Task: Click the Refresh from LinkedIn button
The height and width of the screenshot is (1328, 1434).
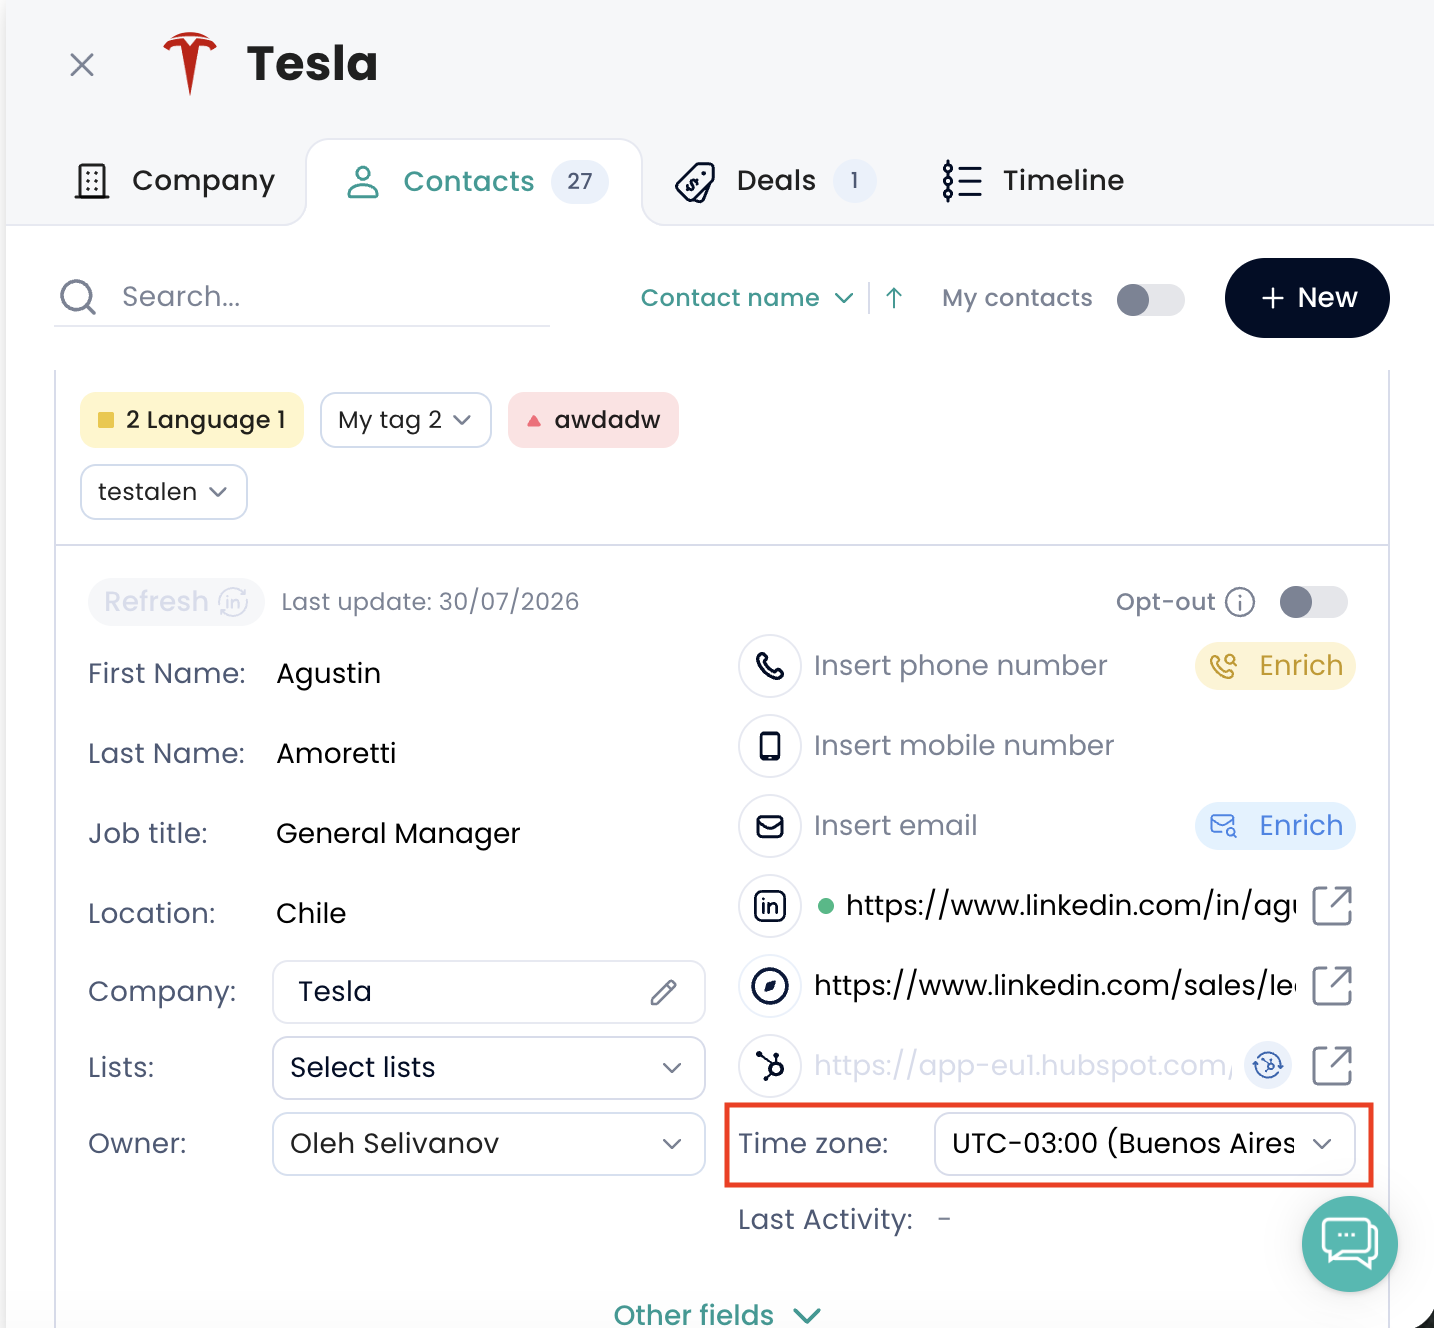Action: (176, 602)
